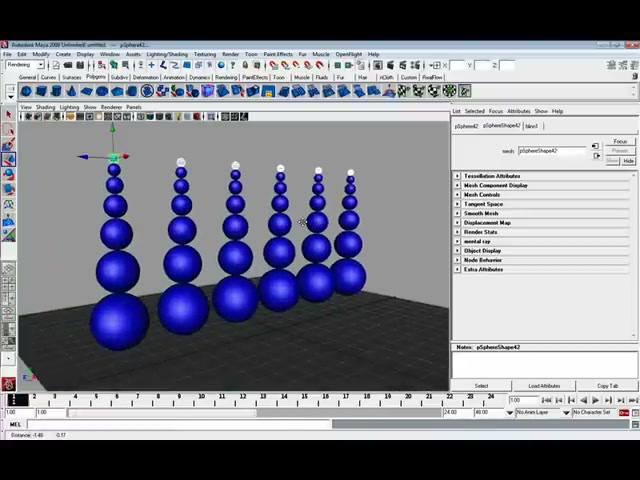
Task: Click the blue sphere icon in status line
Action: (221, 65)
